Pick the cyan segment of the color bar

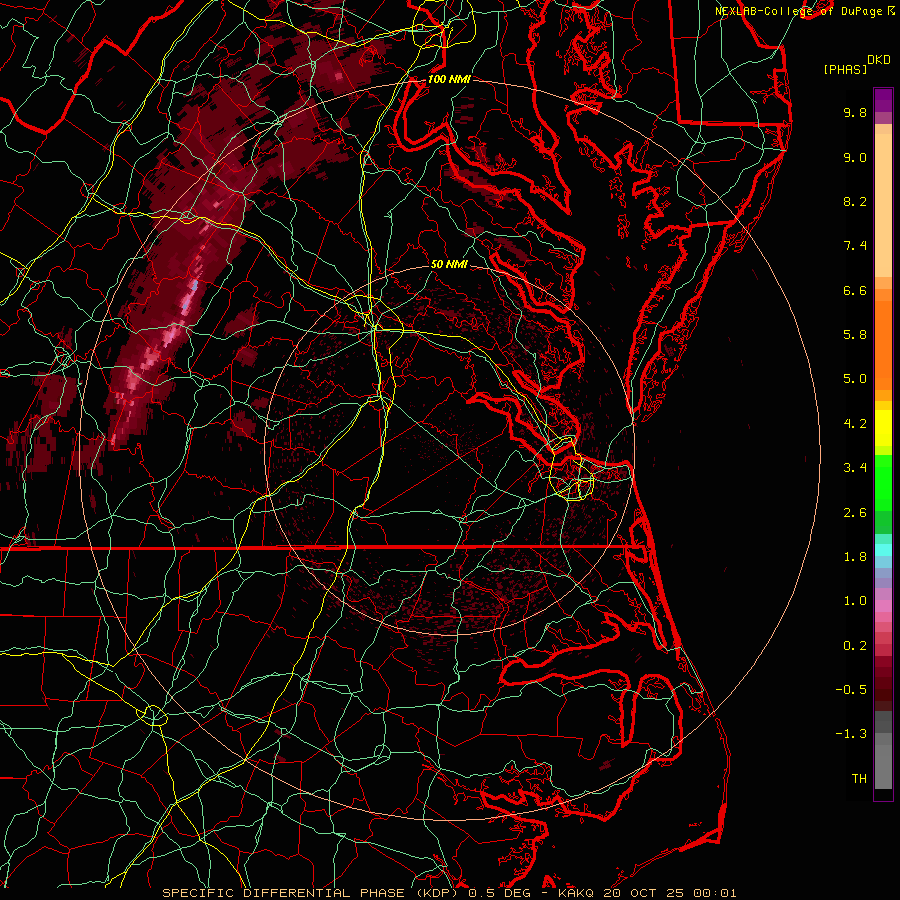pyautogui.click(x=883, y=550)
